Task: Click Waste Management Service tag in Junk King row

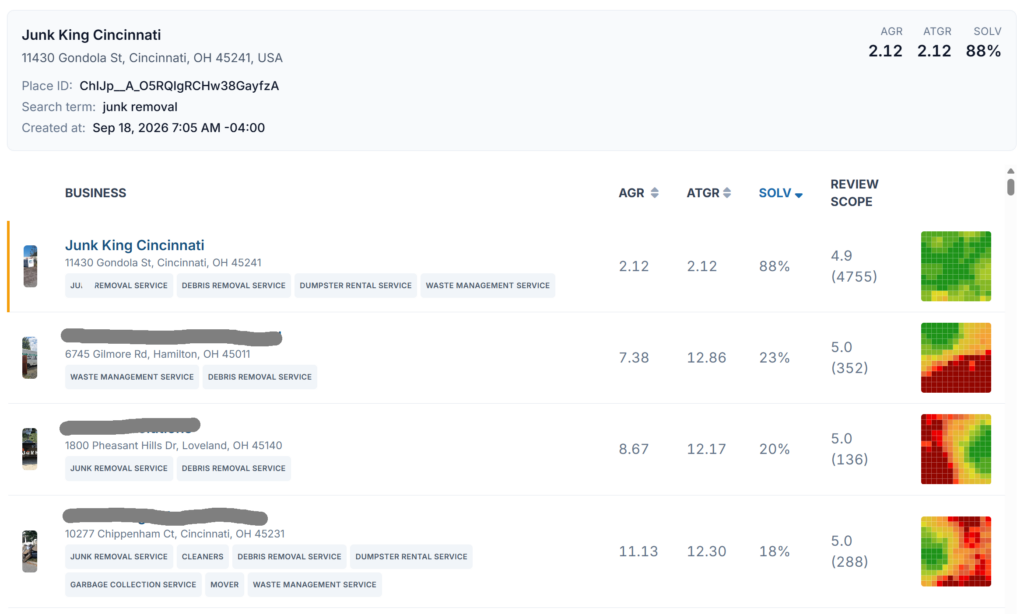Action: pos(488,285)
